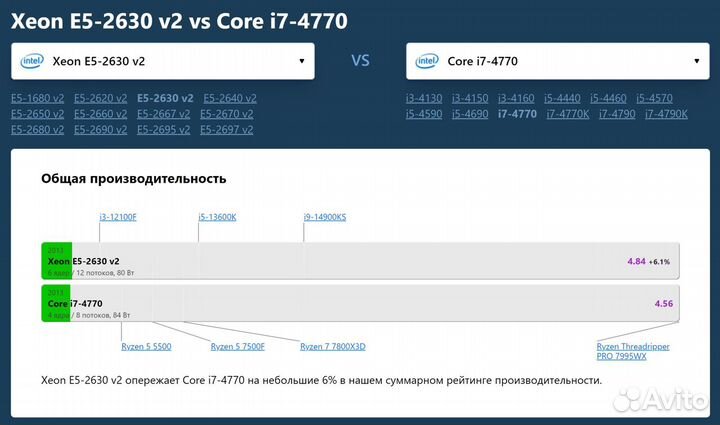Open the E5-2667 v2 link
This screenshot has width=720, height=425.
tap(163, 114)
